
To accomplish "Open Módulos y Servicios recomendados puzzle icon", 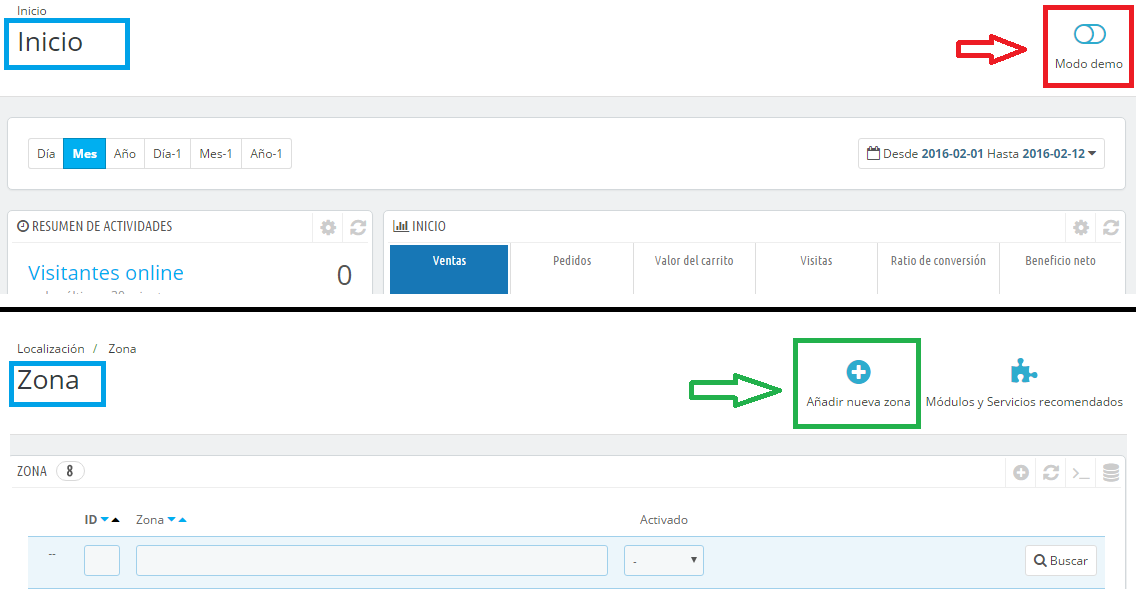I will [x=1024, y=371].
